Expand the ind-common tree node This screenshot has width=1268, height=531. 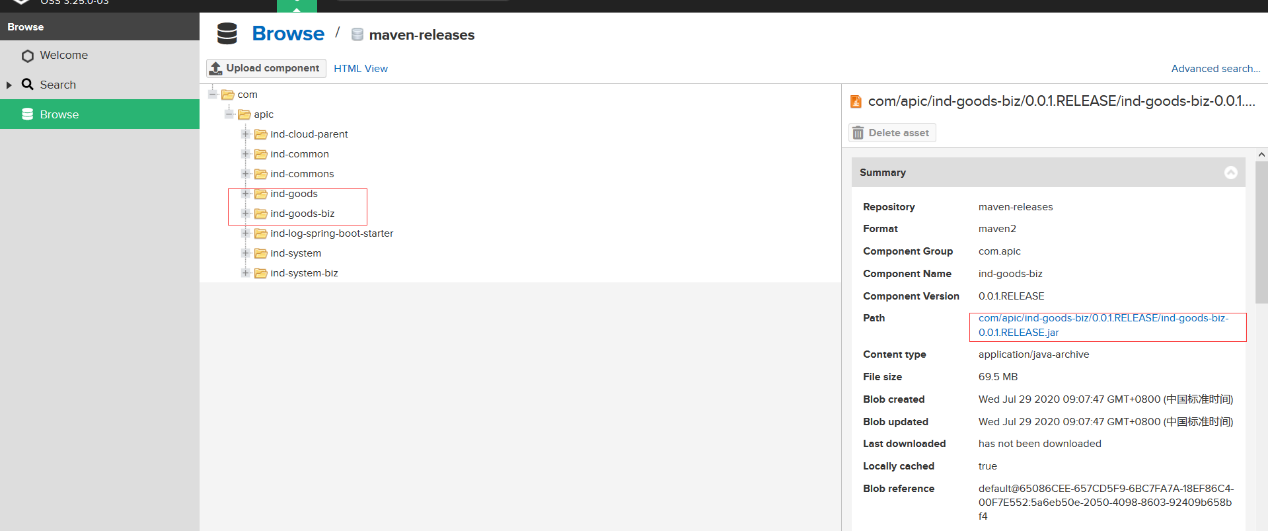pos(245,154)
